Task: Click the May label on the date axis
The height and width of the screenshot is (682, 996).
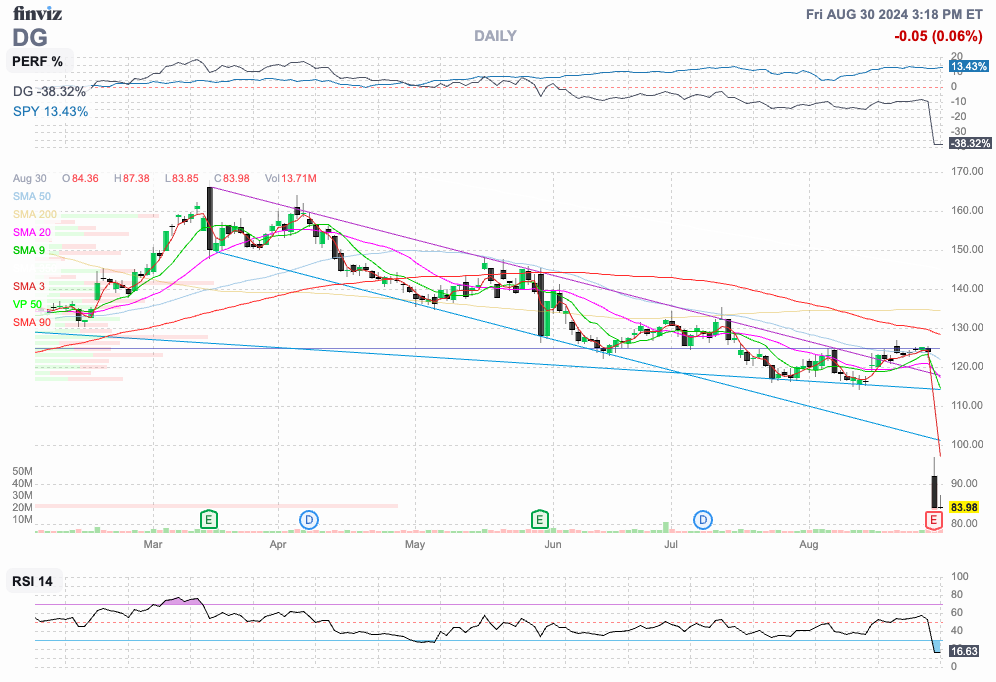Action: (x=415, y=544)
